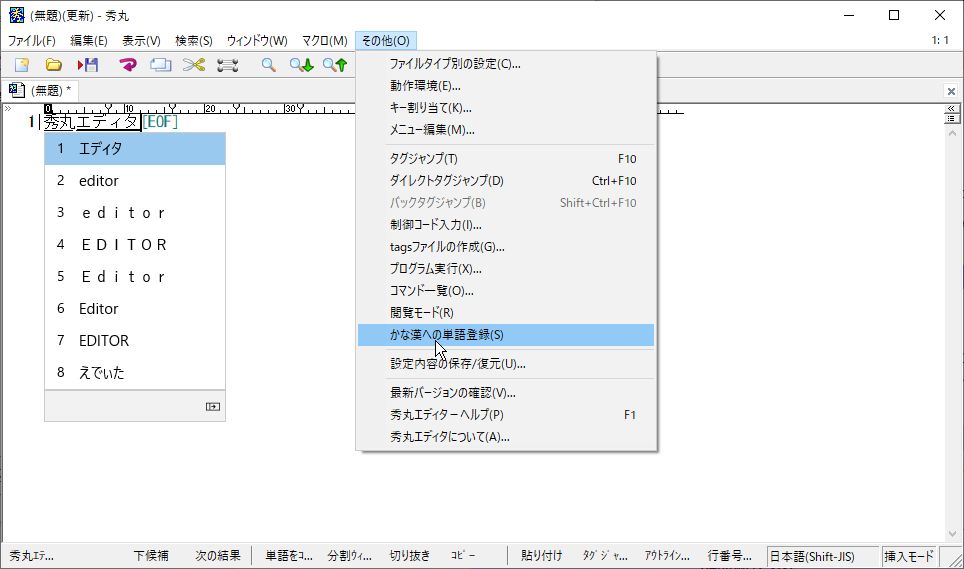Click the copy pages toolbar icon
The image size is (964, 569).
[x=160, y=65]
